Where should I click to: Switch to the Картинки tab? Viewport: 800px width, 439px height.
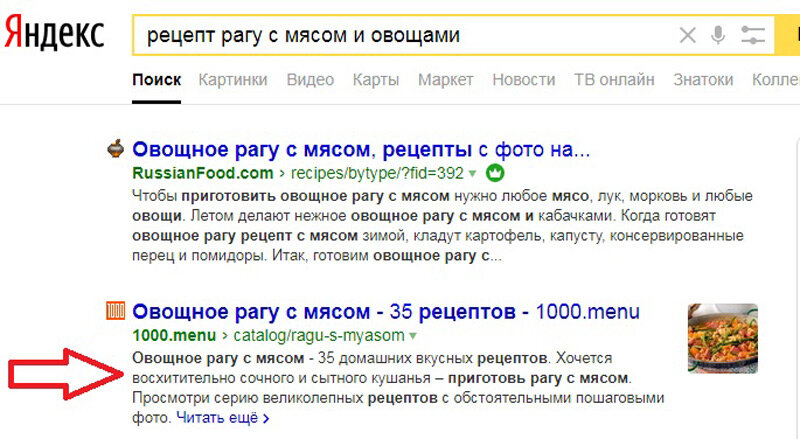233,80
